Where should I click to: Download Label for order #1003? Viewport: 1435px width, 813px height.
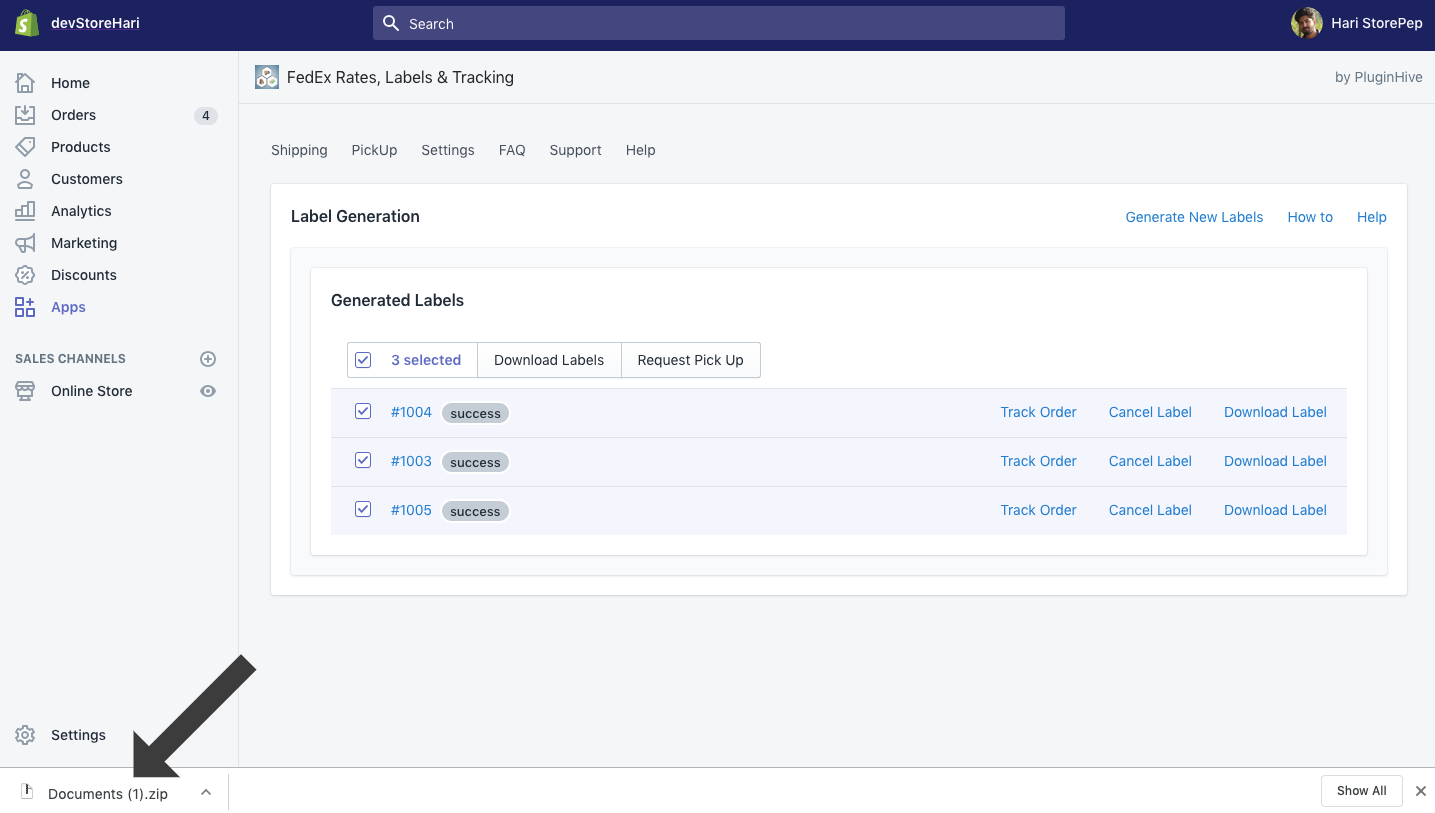coord(1275,461)
